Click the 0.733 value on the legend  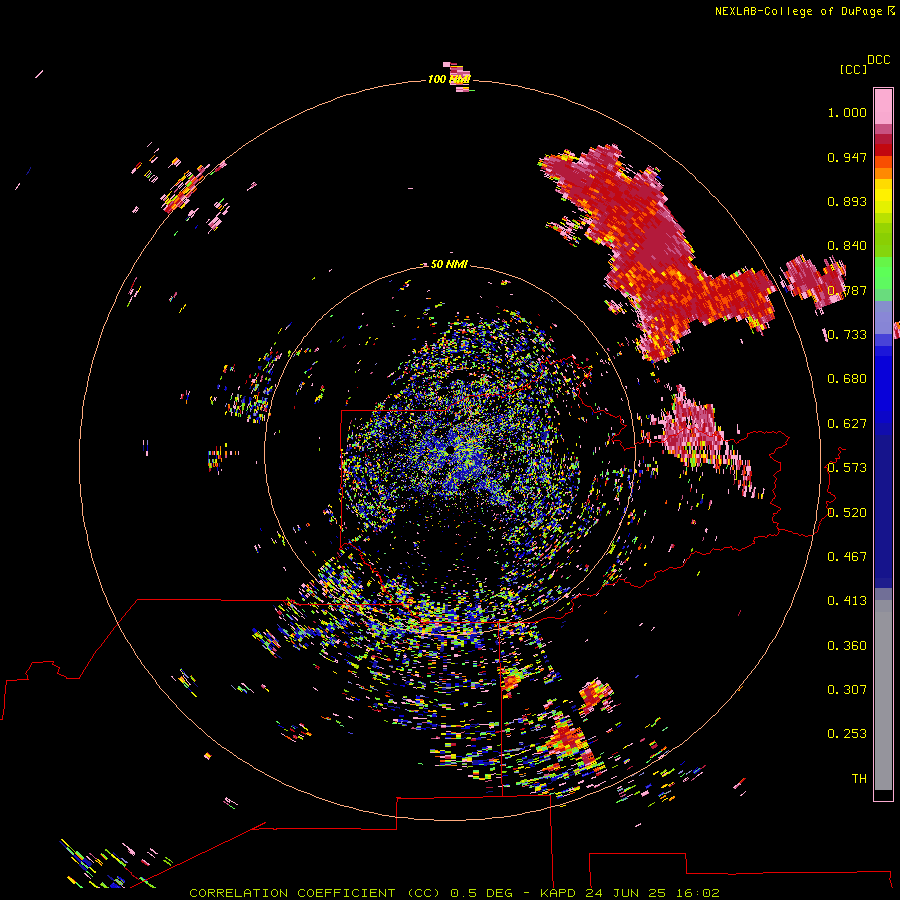pos(847,335)
